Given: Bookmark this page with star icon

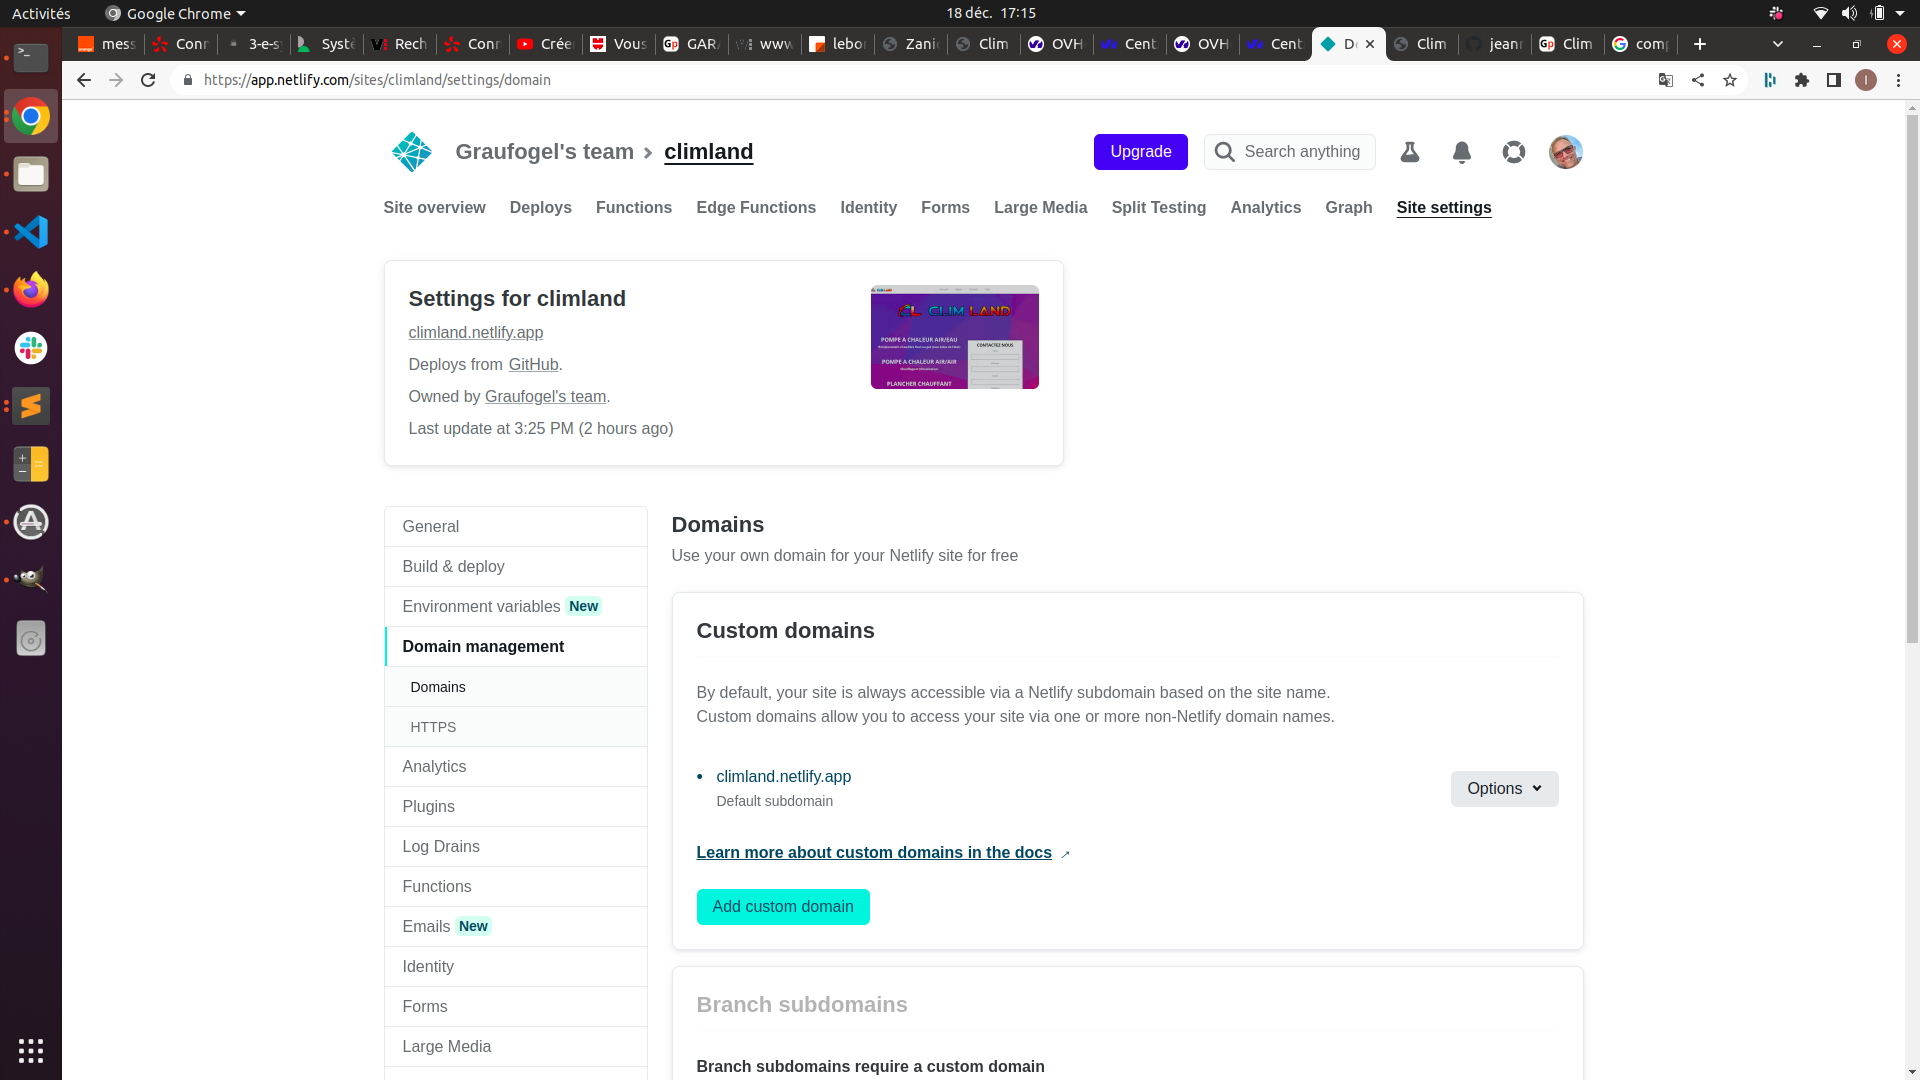Looking at the screenshot, I should coord(1730,80).
